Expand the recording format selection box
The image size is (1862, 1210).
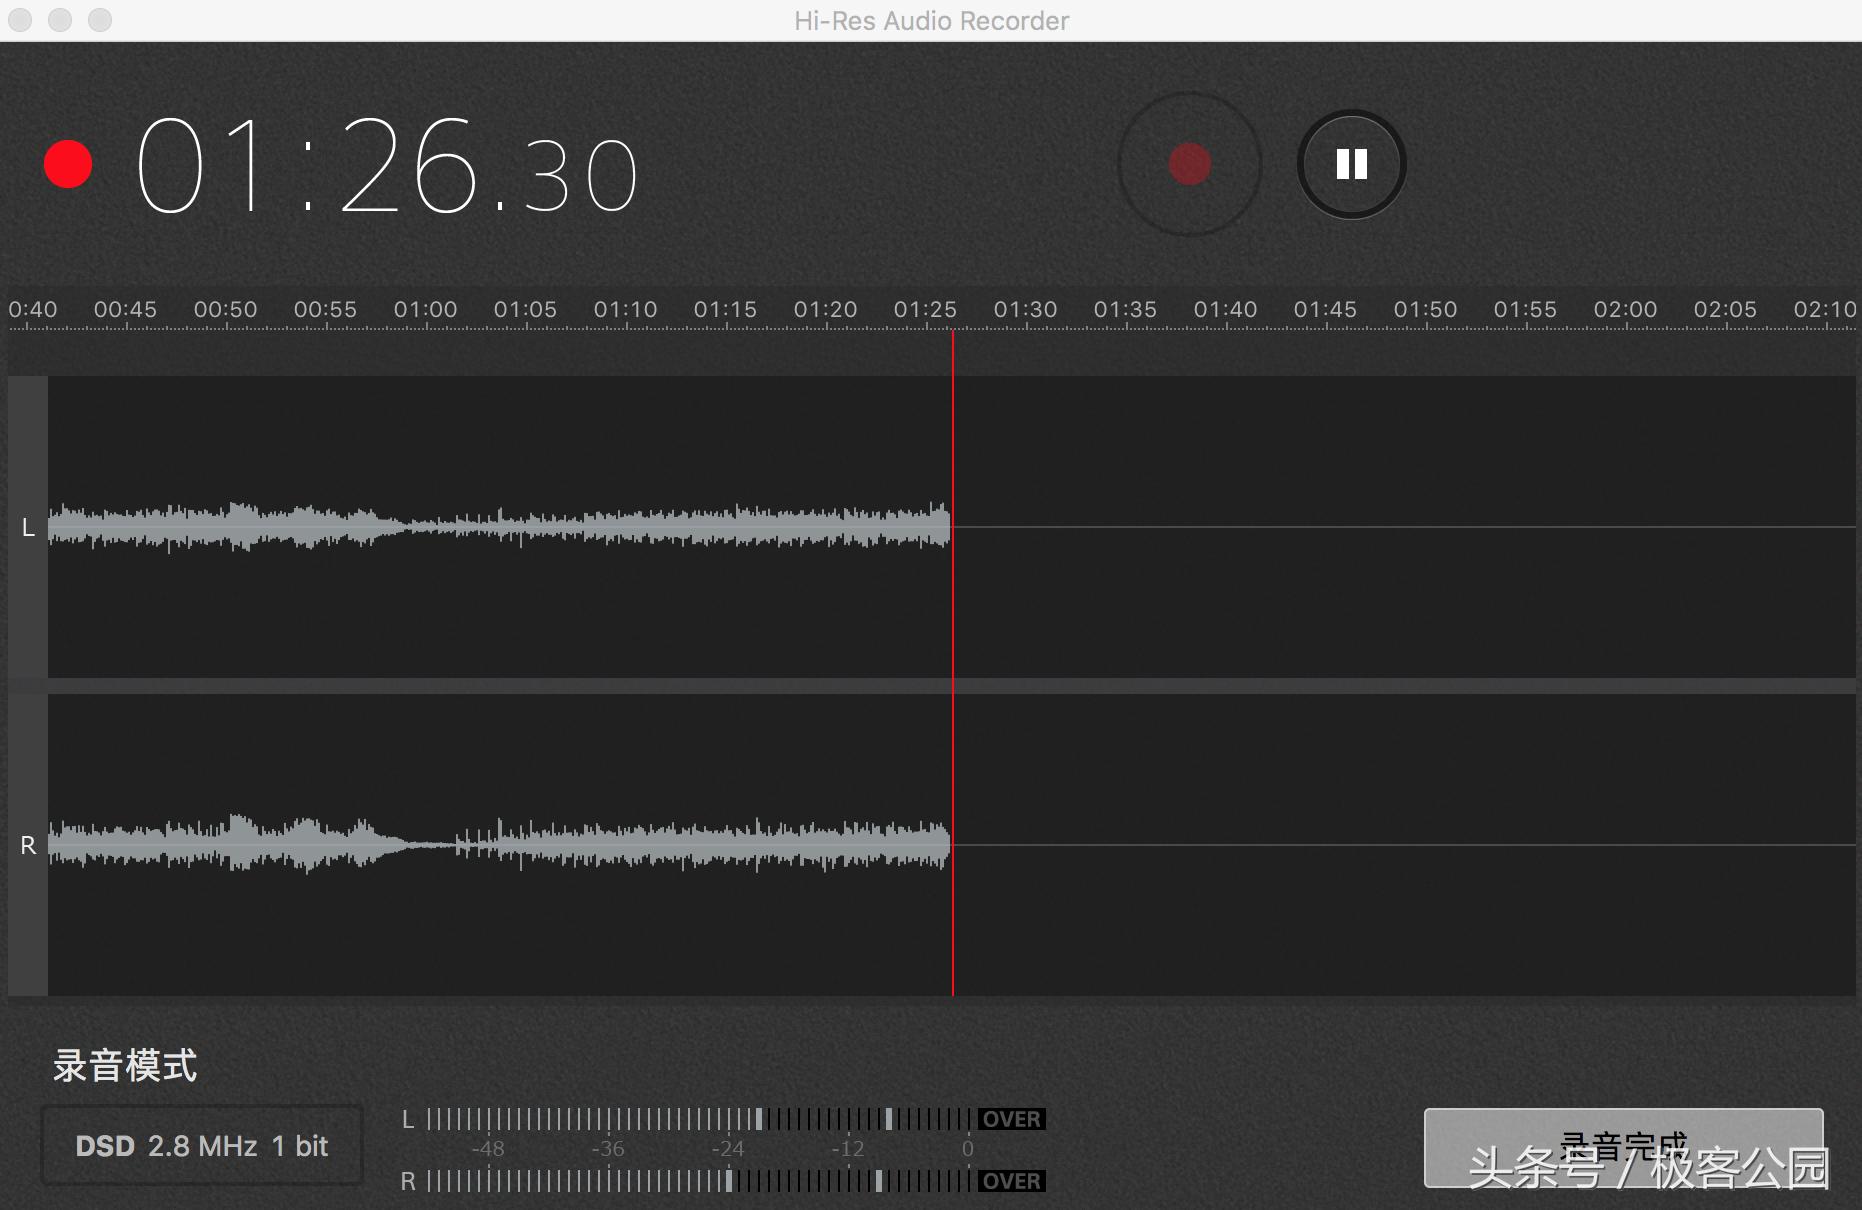click(200, 1145)
